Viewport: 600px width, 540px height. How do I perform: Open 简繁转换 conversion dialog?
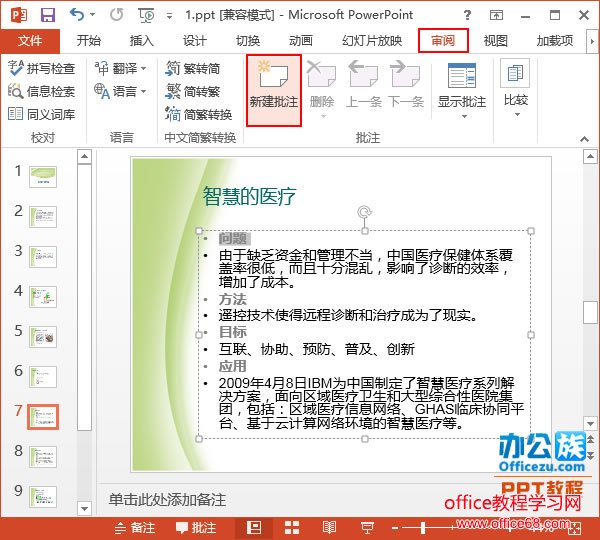(x=199, y=114)
